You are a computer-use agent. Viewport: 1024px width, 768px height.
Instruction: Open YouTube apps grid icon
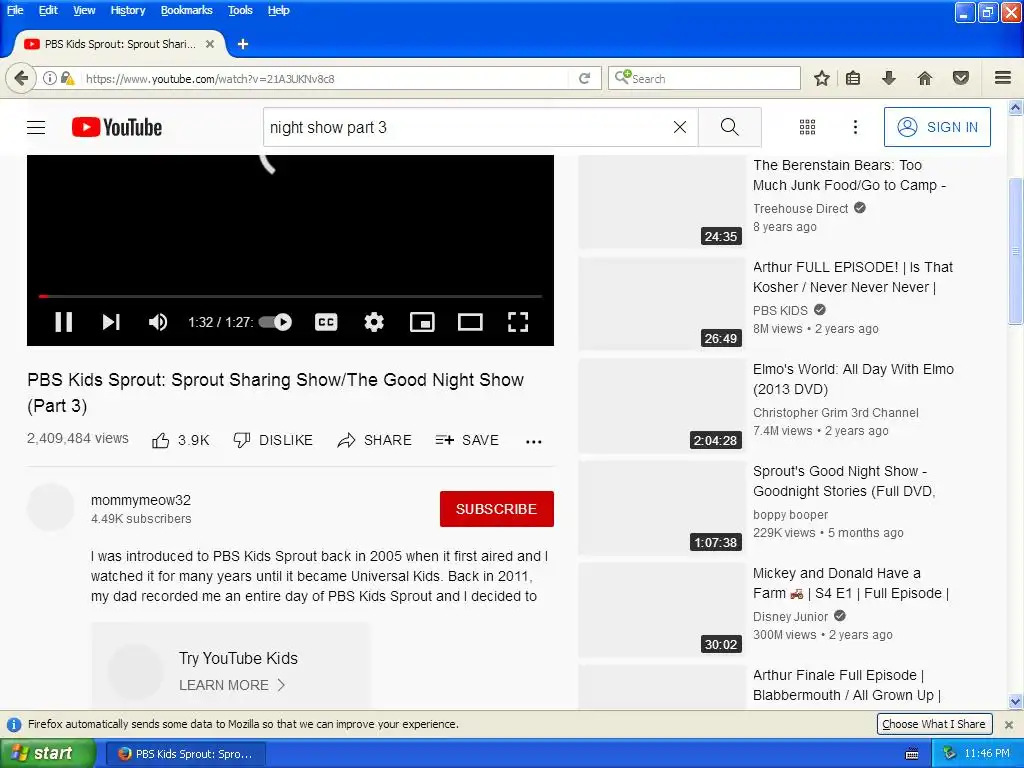point(808,127)
